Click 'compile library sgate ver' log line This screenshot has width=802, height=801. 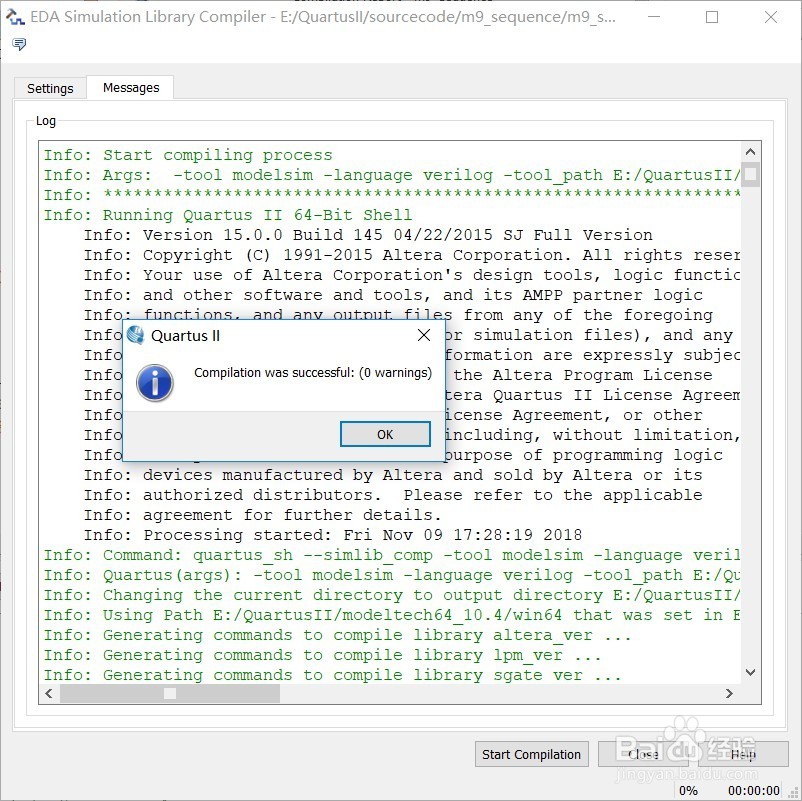[332, 675]
